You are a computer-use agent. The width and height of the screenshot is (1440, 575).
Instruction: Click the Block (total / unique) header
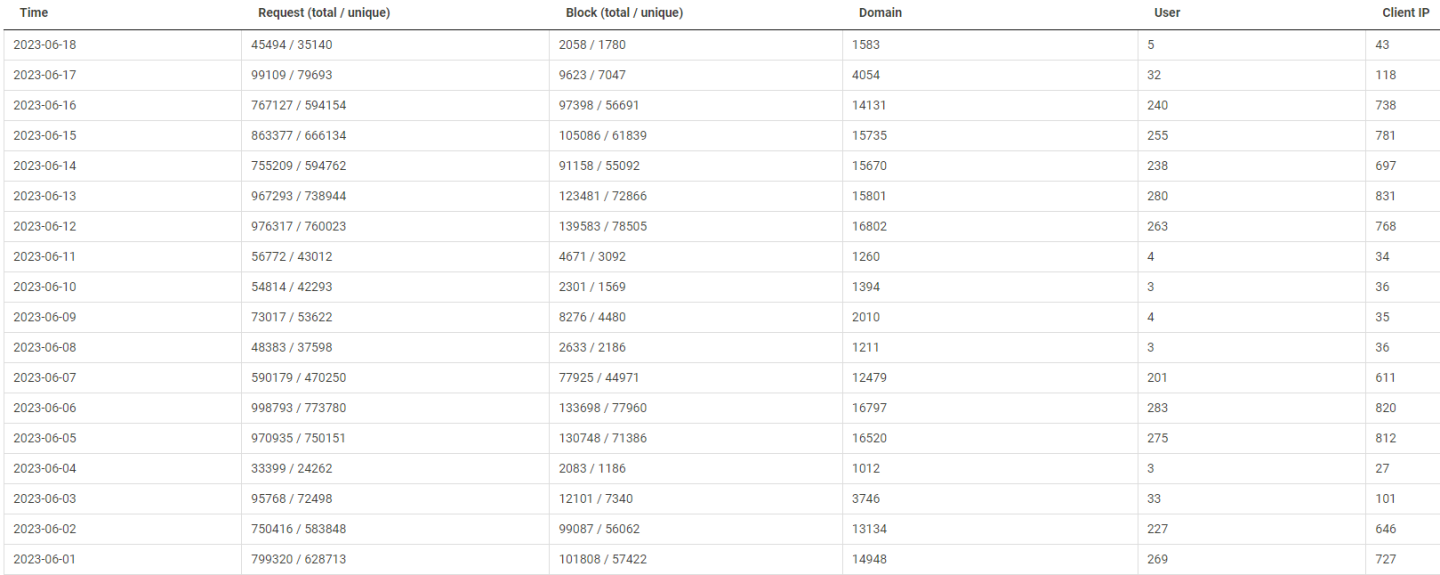click(x=624, y=13)
